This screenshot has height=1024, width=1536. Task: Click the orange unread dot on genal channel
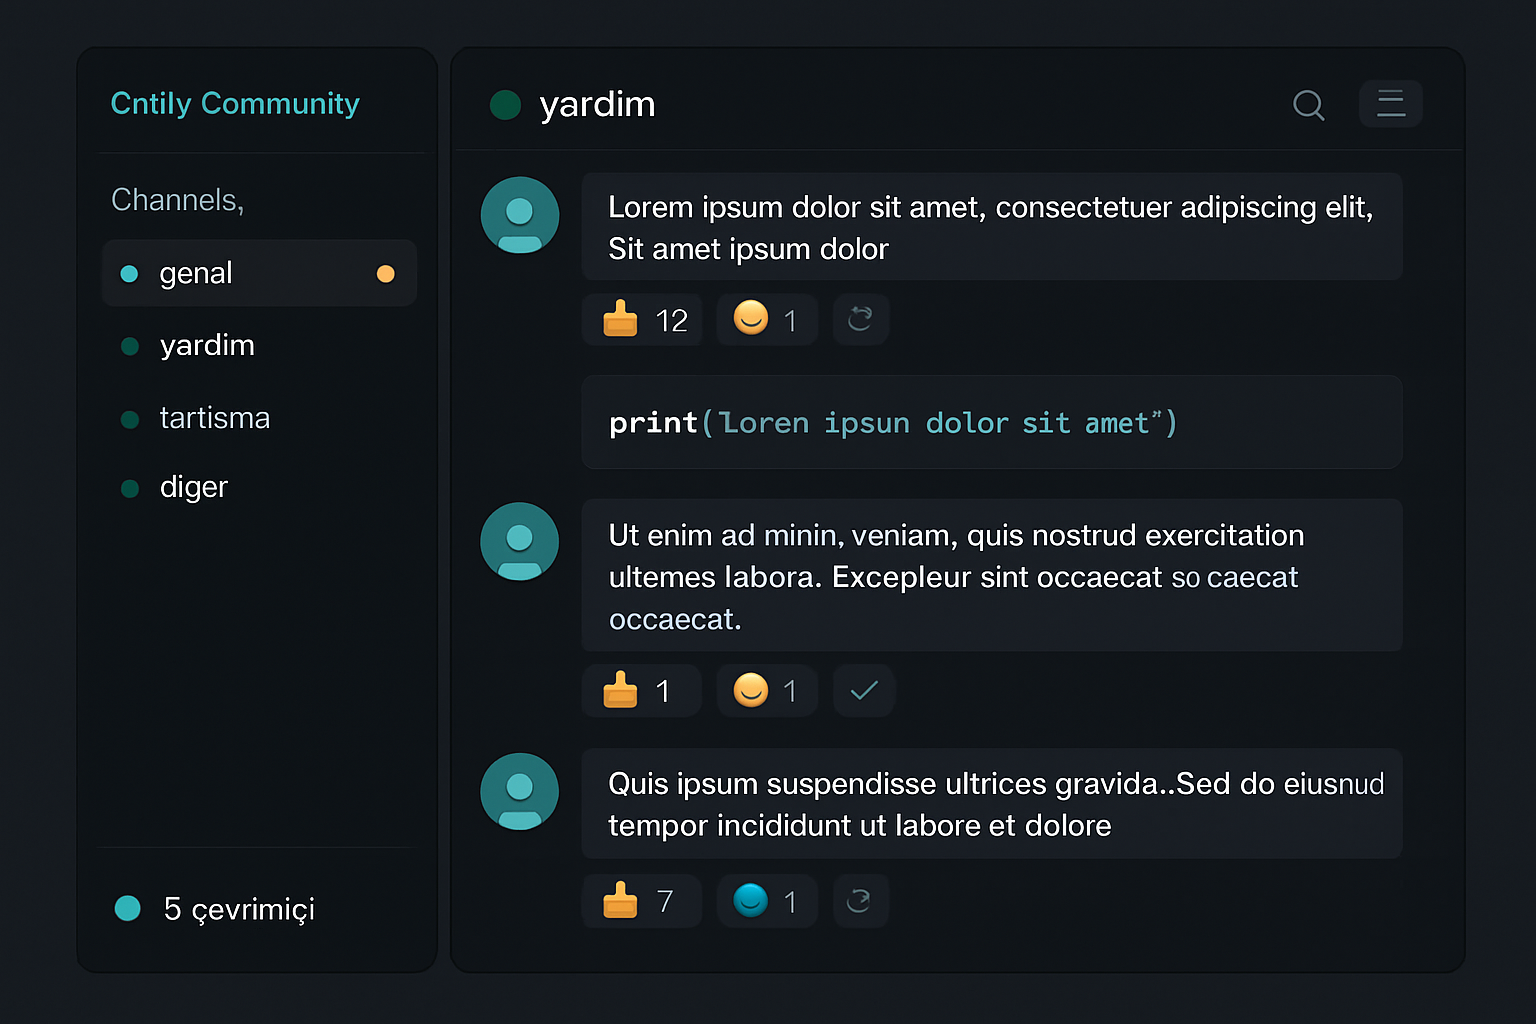(x=386, y=272)
